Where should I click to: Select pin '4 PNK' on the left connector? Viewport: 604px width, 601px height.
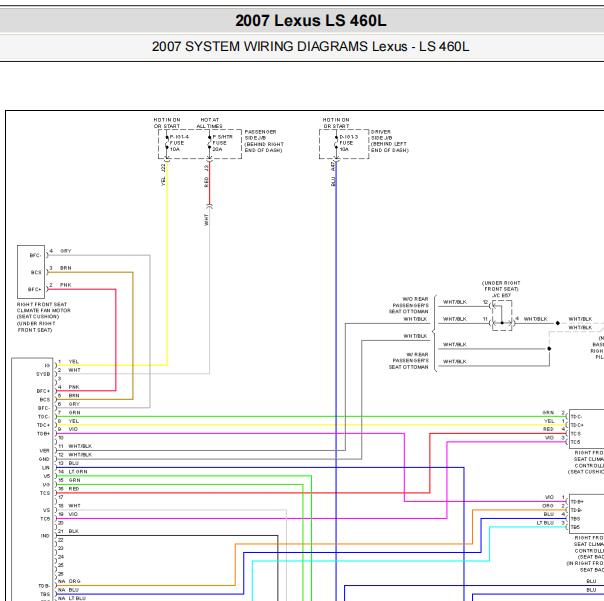point(69,387)
